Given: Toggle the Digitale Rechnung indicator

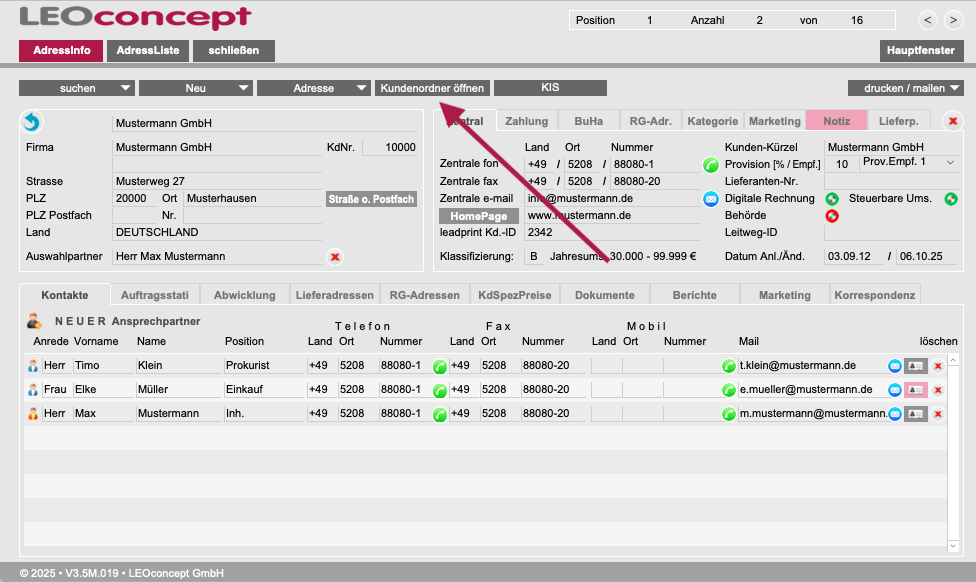Looking at the screenshot, I should [x=831, y=198].
